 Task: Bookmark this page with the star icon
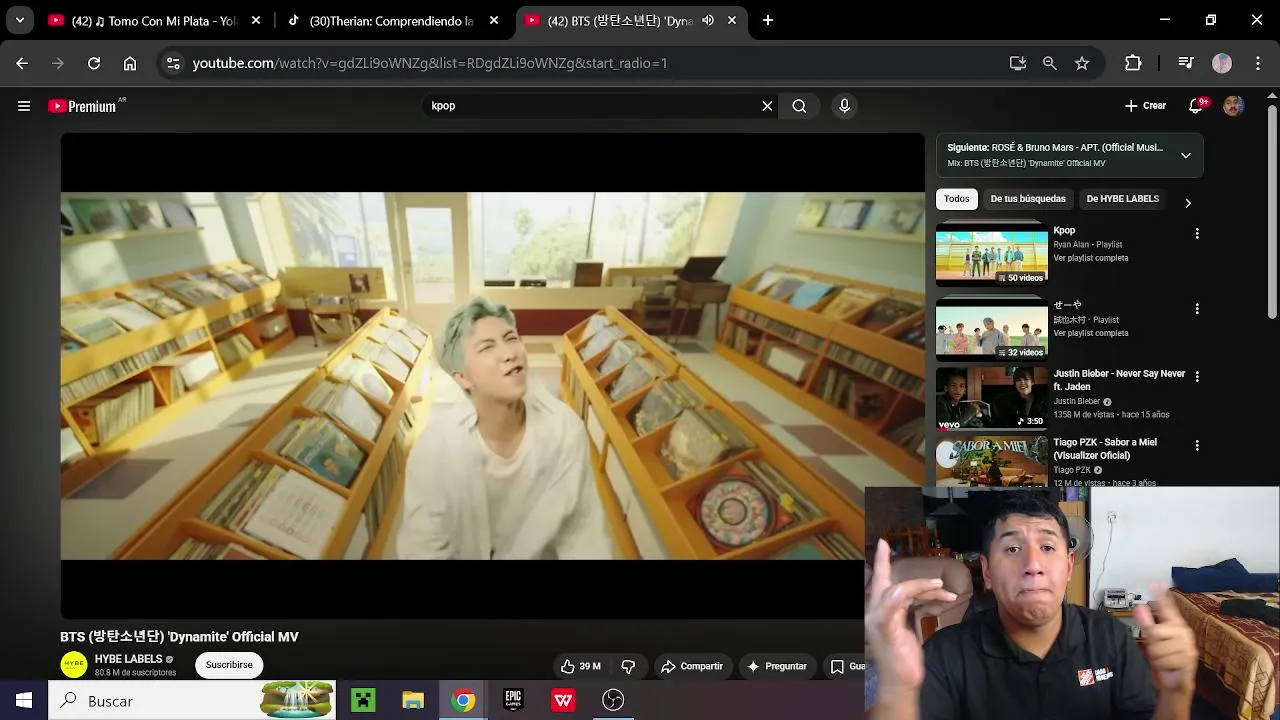pos(1082,63)
